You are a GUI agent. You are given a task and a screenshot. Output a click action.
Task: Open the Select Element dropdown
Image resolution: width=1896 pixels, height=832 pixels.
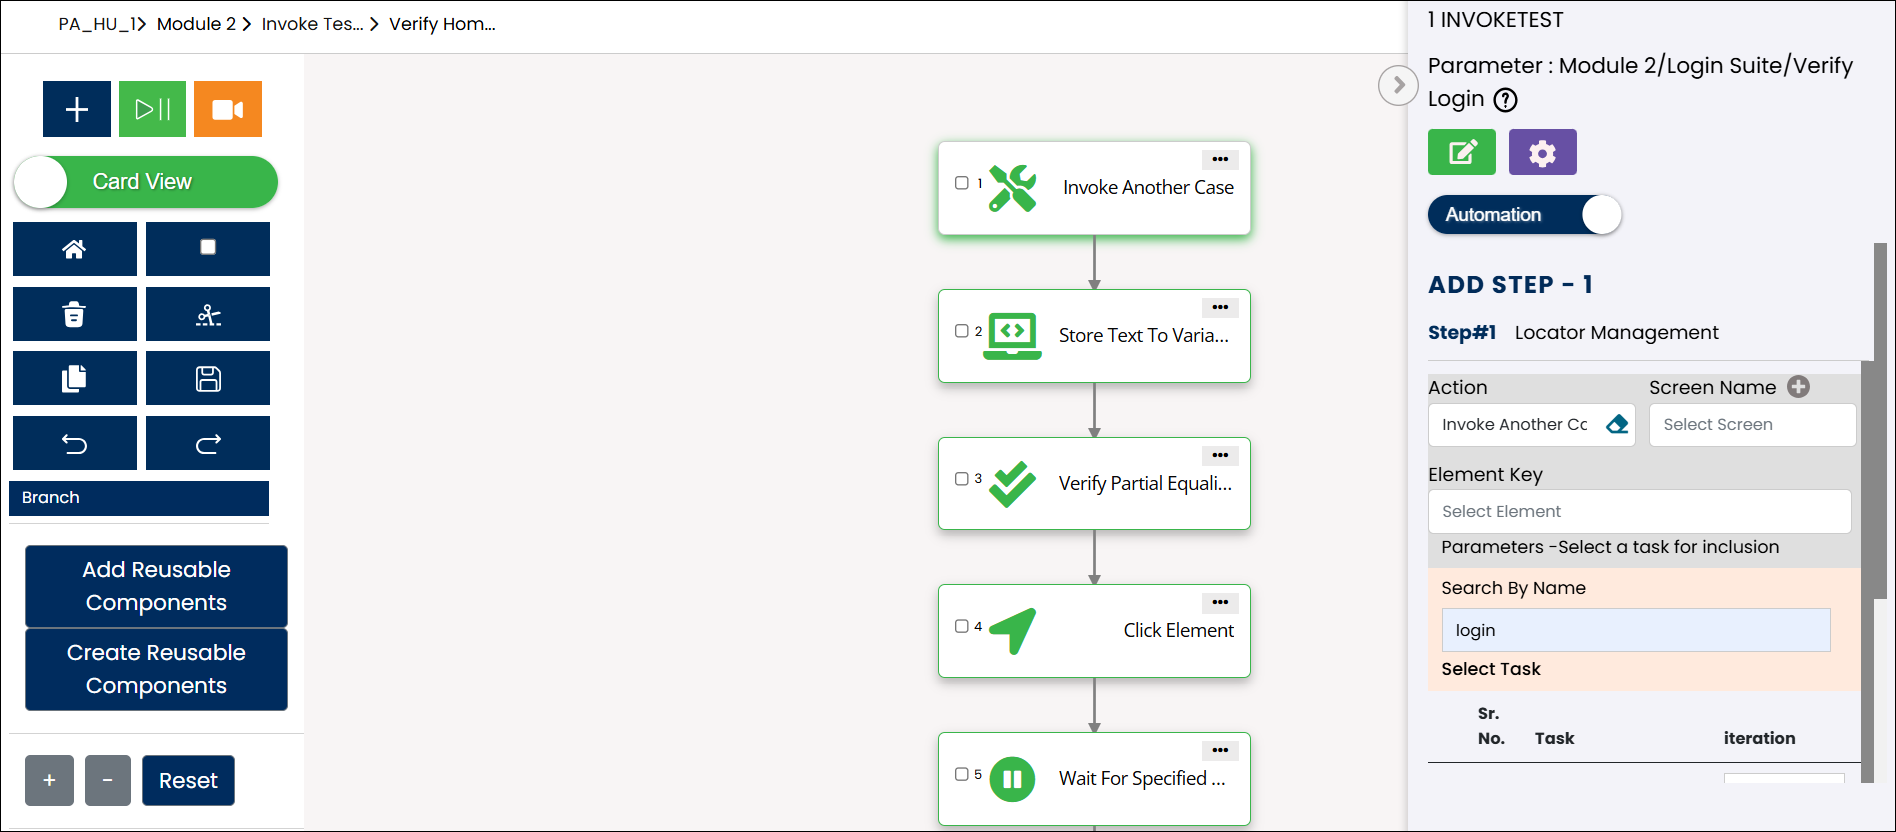1639,512
